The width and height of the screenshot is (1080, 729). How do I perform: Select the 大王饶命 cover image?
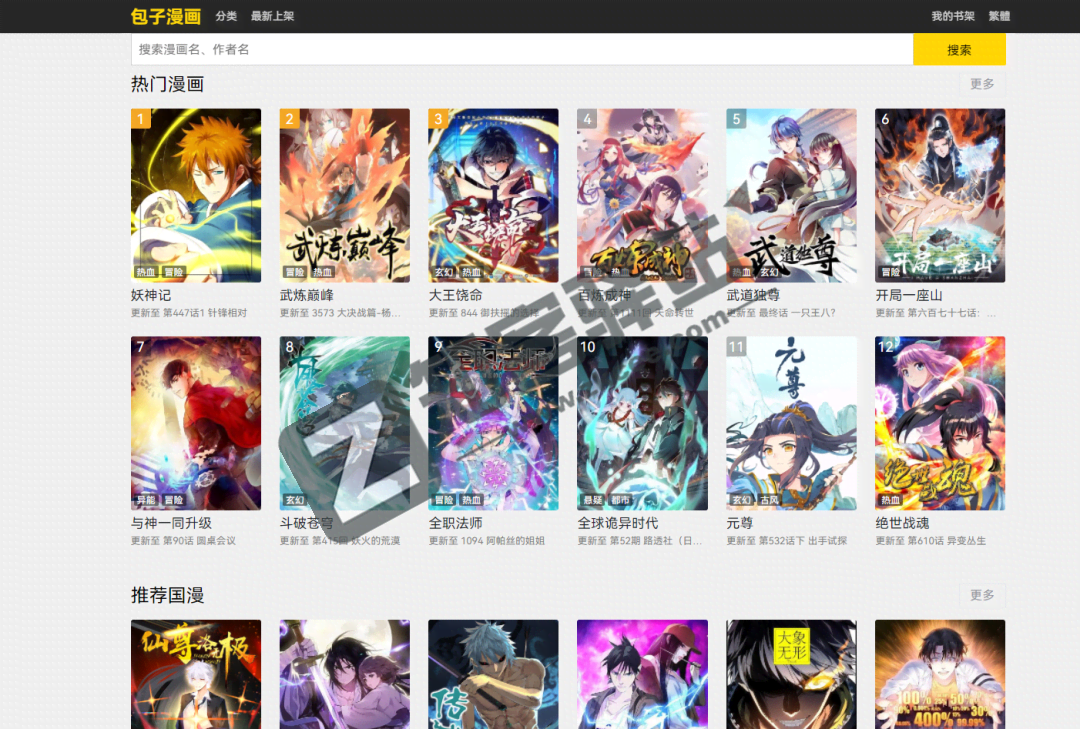point(493,195)
